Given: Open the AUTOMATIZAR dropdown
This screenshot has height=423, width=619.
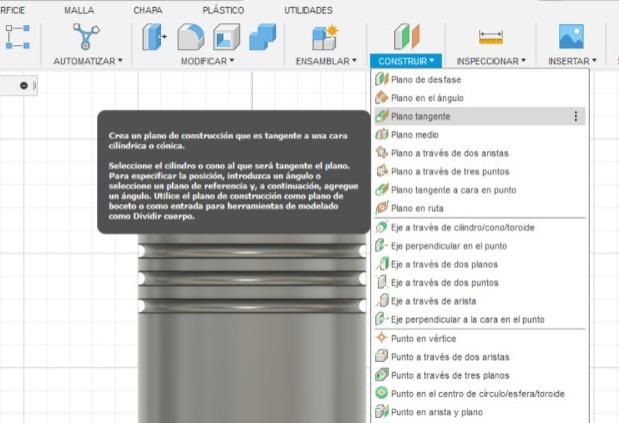Looking at the screenshot, I should coord(88,61).
